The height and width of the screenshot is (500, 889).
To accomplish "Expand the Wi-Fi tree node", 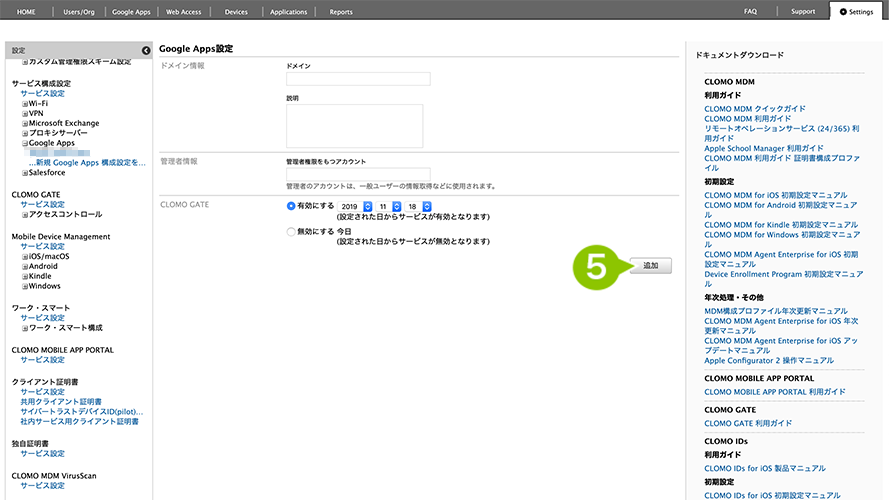I will click(x=25, y=104).
